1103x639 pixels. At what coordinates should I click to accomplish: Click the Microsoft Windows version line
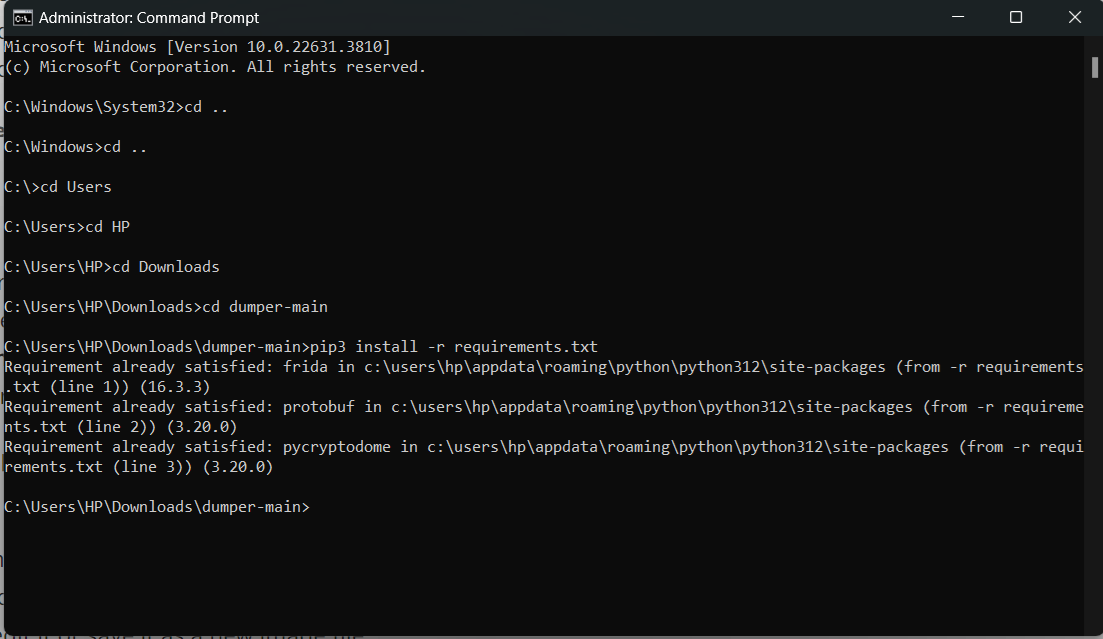197,47
